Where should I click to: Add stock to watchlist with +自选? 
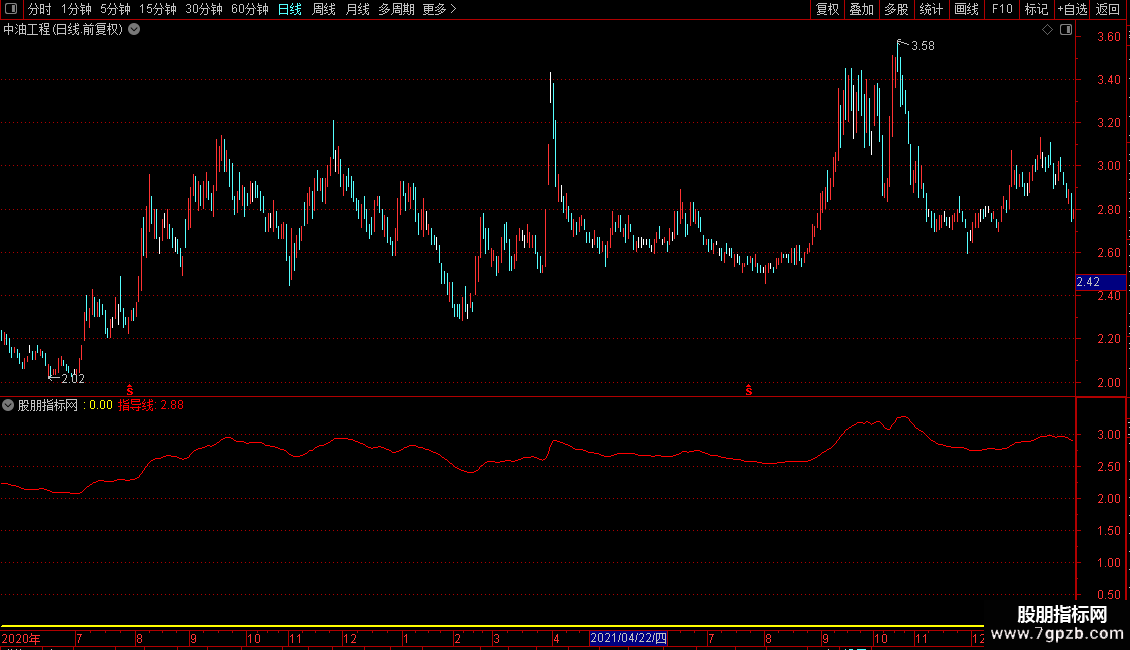point(1072,9)
